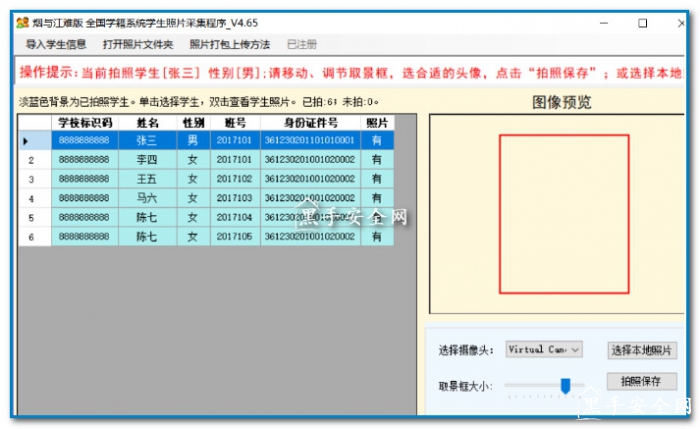700x429 pixels.
Task: Click the 姓名 column header
Action: (146, 122)
